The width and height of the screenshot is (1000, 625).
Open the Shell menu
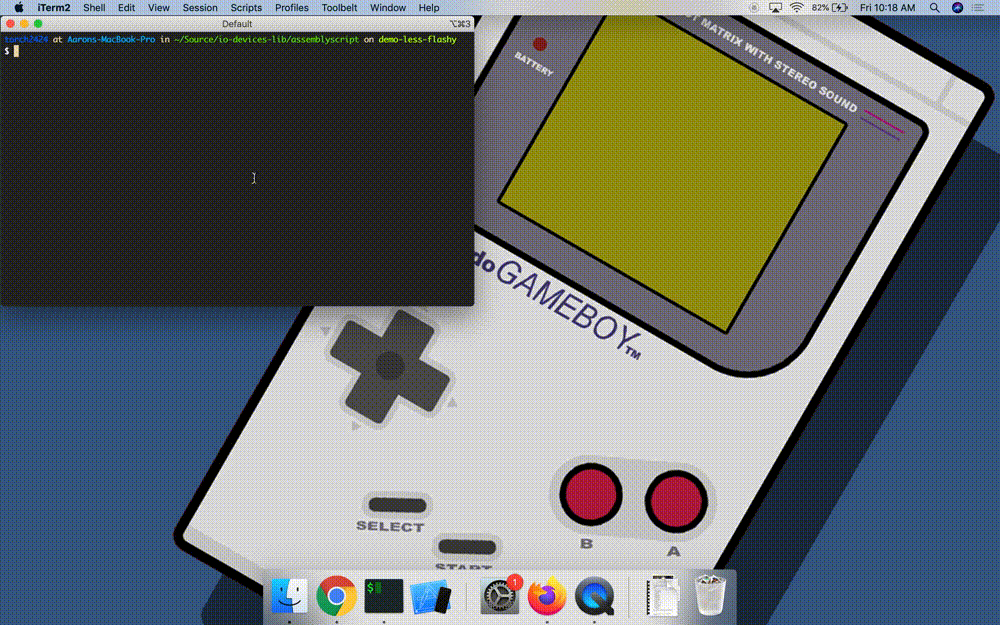click(x=94, y=8)
